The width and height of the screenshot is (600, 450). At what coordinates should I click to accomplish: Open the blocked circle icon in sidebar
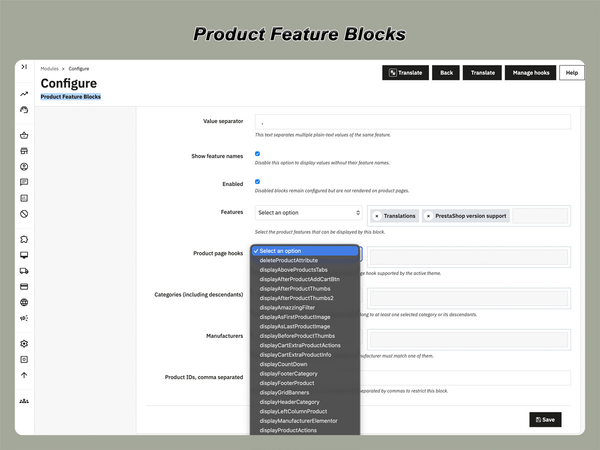[24, 214]
